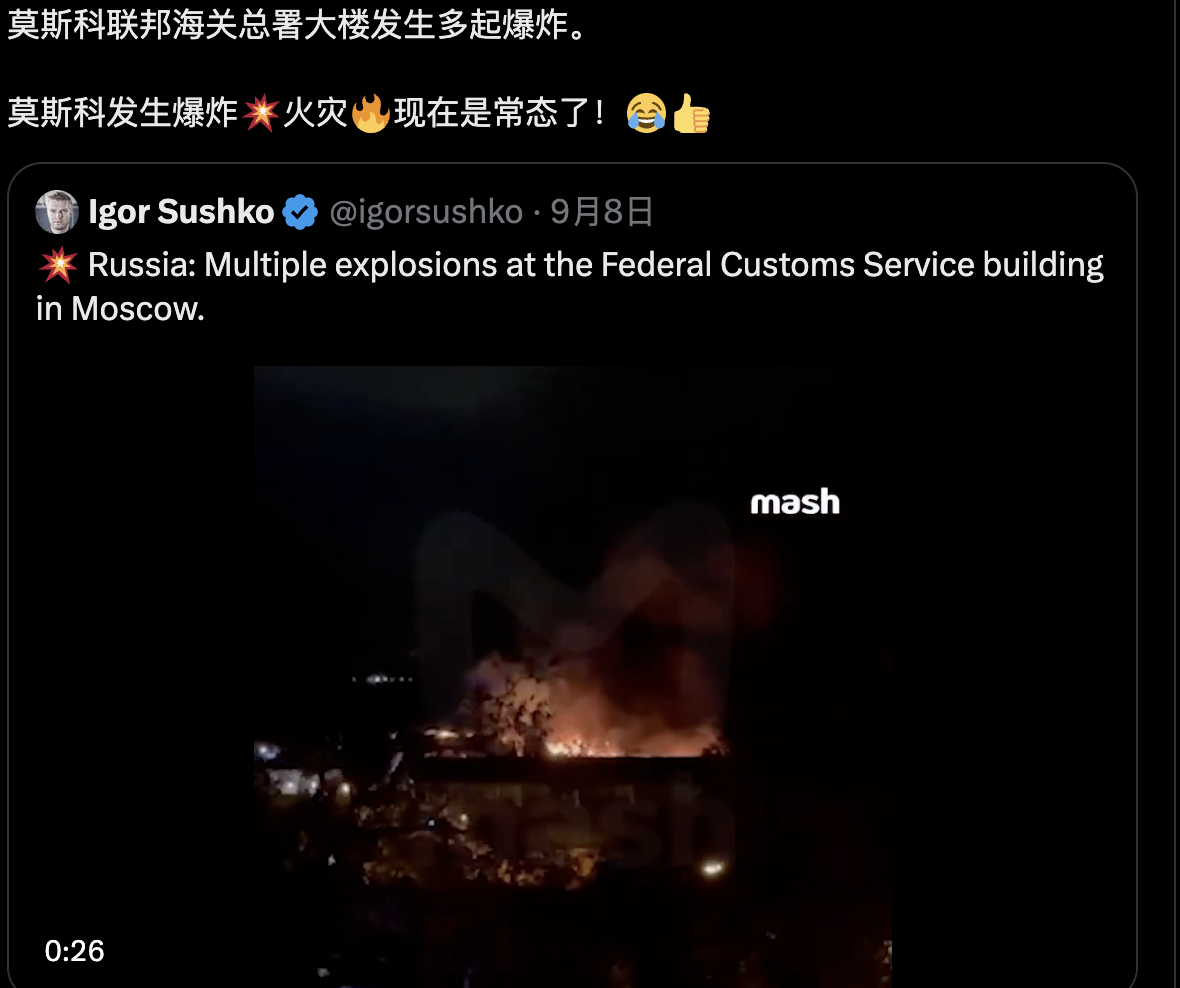Click the text 莫斯科发生爆炸

tap(123, 114)
